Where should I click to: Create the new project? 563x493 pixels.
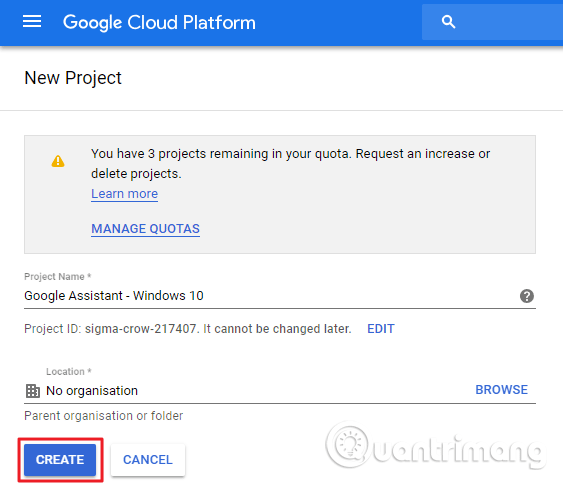pos(60,460)
